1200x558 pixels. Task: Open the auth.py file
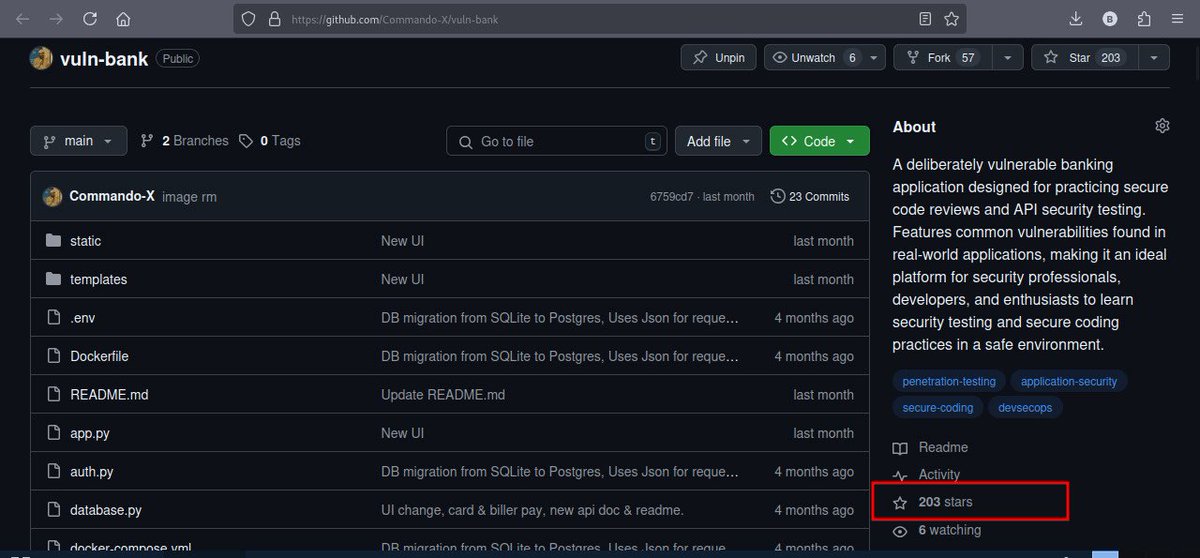pyautogui.click(x=91, y=472)
